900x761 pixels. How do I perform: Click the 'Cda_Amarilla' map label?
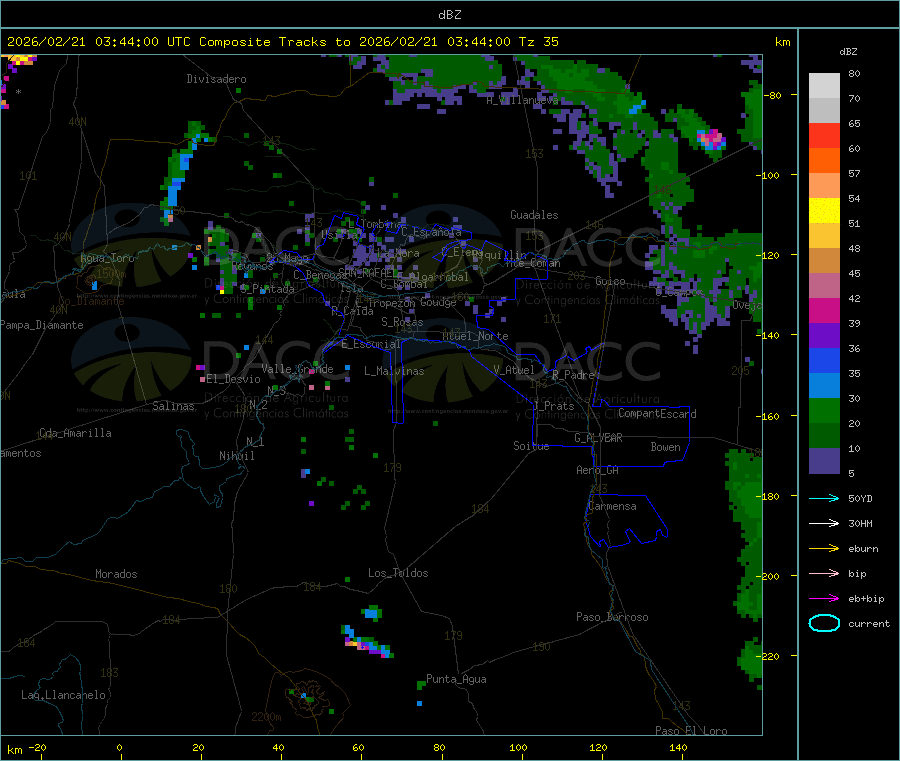75,433
